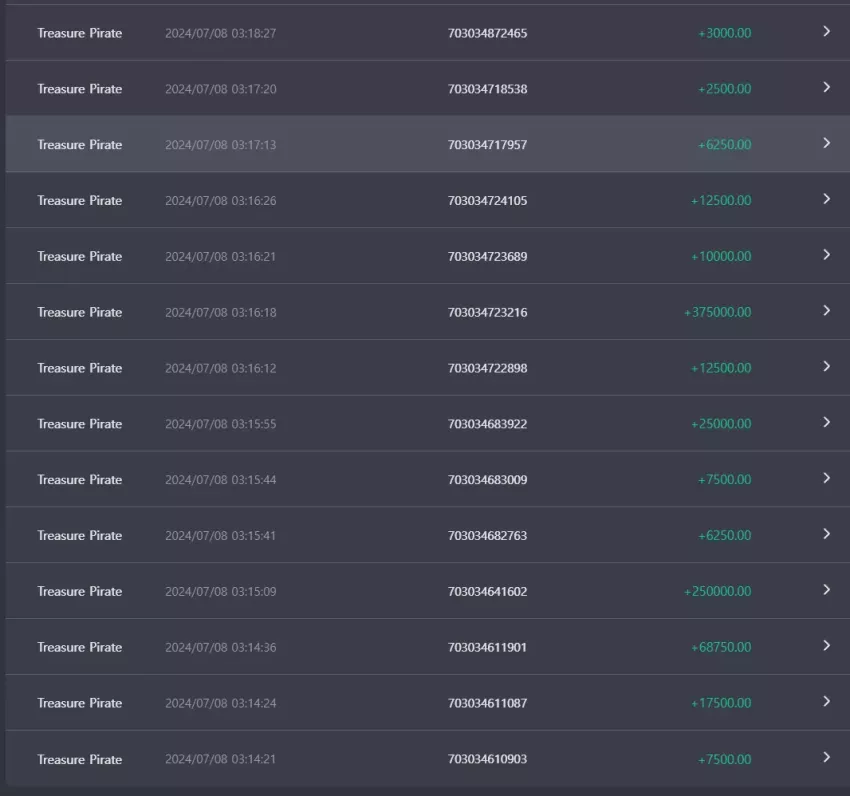Open chevron for transaction 703034682763
The image size is (850, 796).
[826, 534]
